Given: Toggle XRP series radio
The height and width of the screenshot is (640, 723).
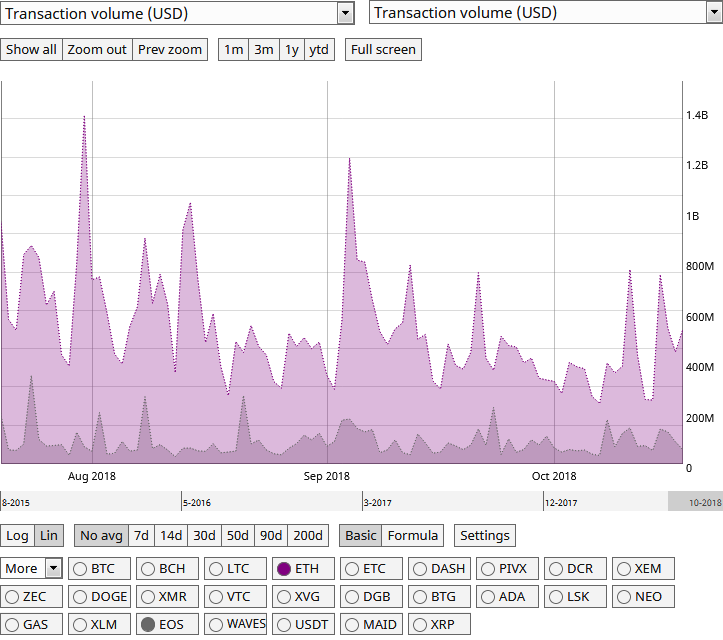Looking at the screenshot, I should [x=439, y=624].
